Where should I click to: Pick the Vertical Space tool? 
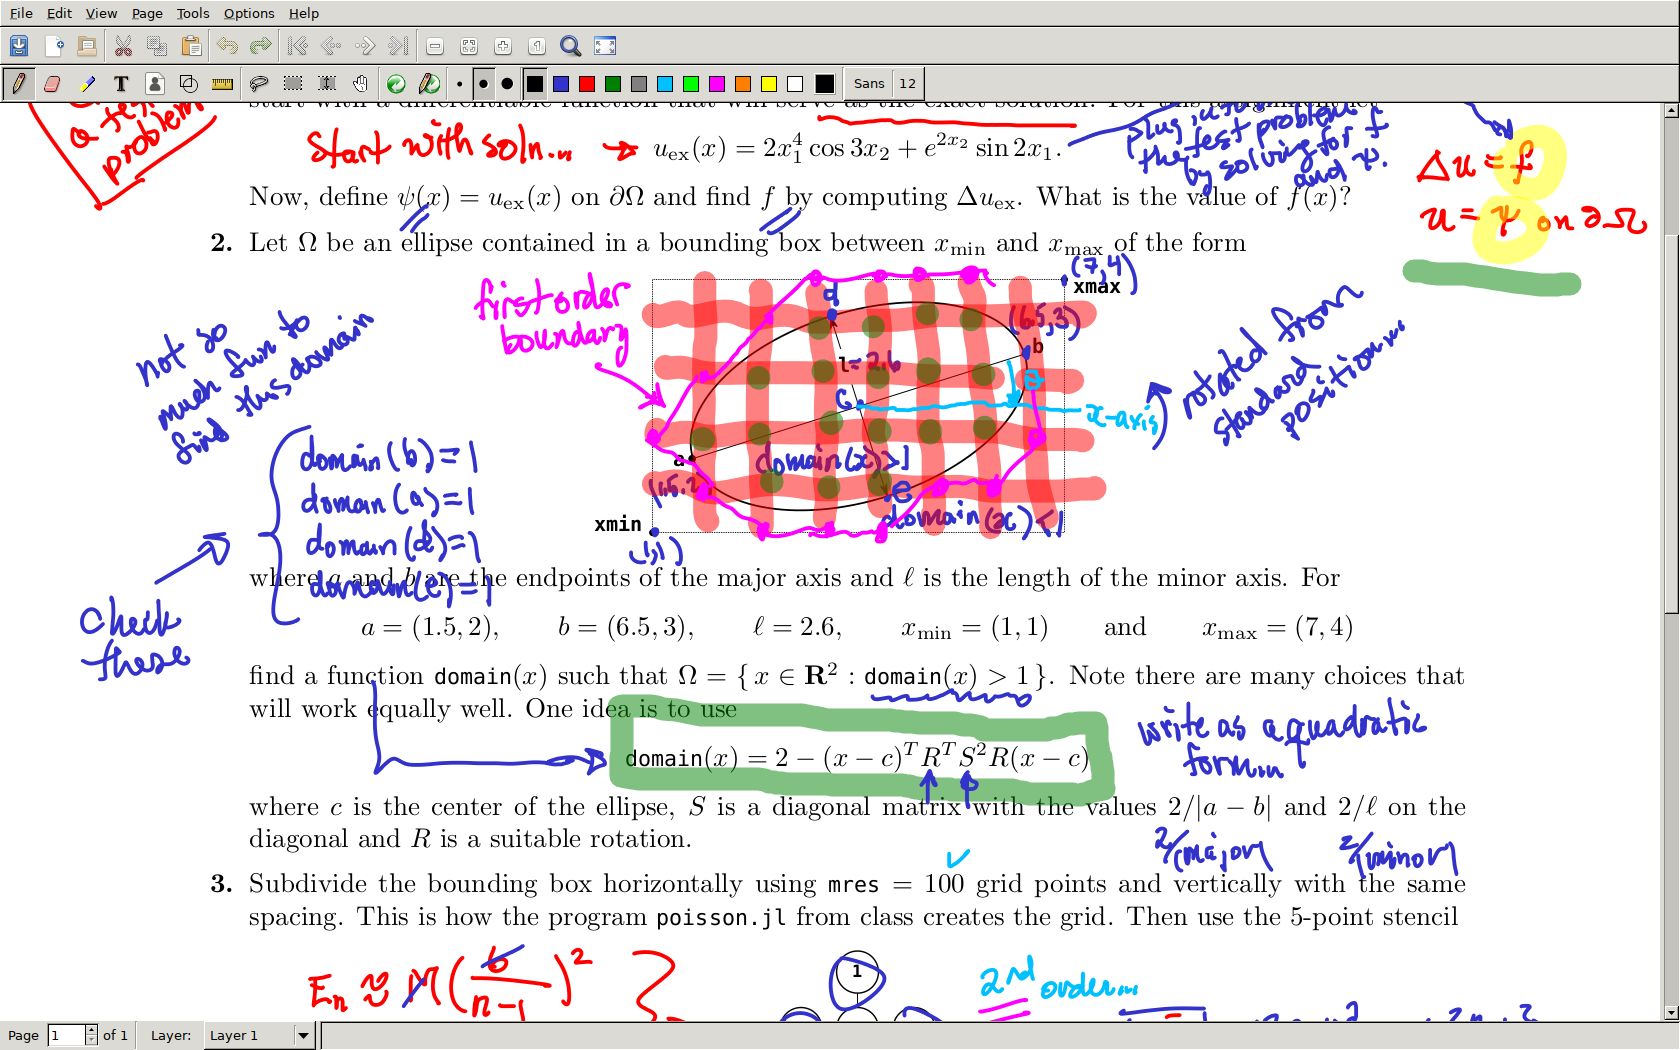(327, 84)
